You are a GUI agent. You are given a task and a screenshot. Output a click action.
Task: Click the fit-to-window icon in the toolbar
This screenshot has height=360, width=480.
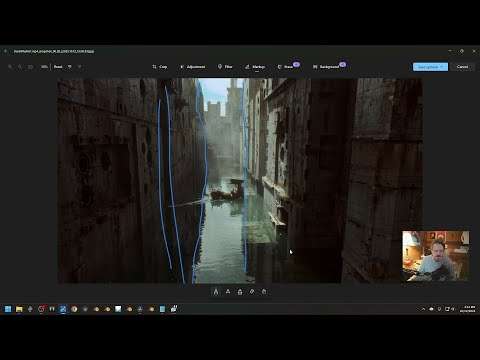pos(30,67)
